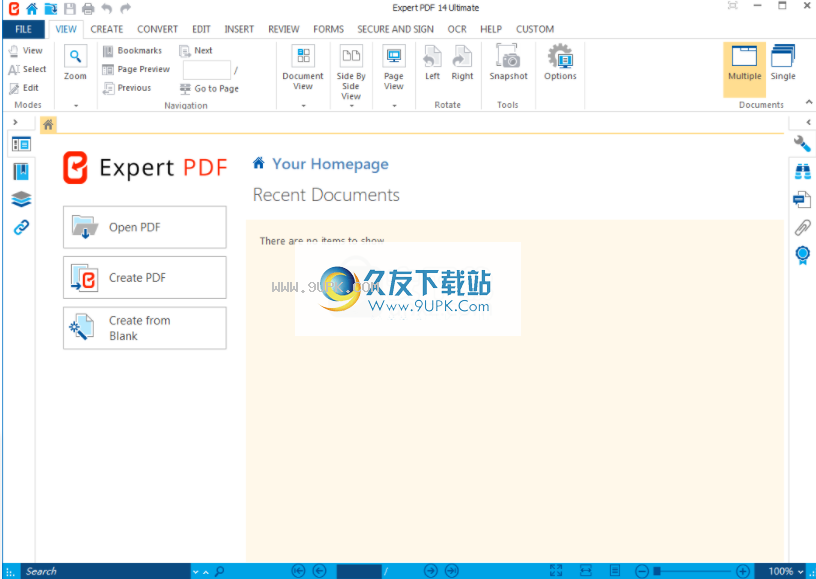Select the View hand mode

click(x=26, y=50)
